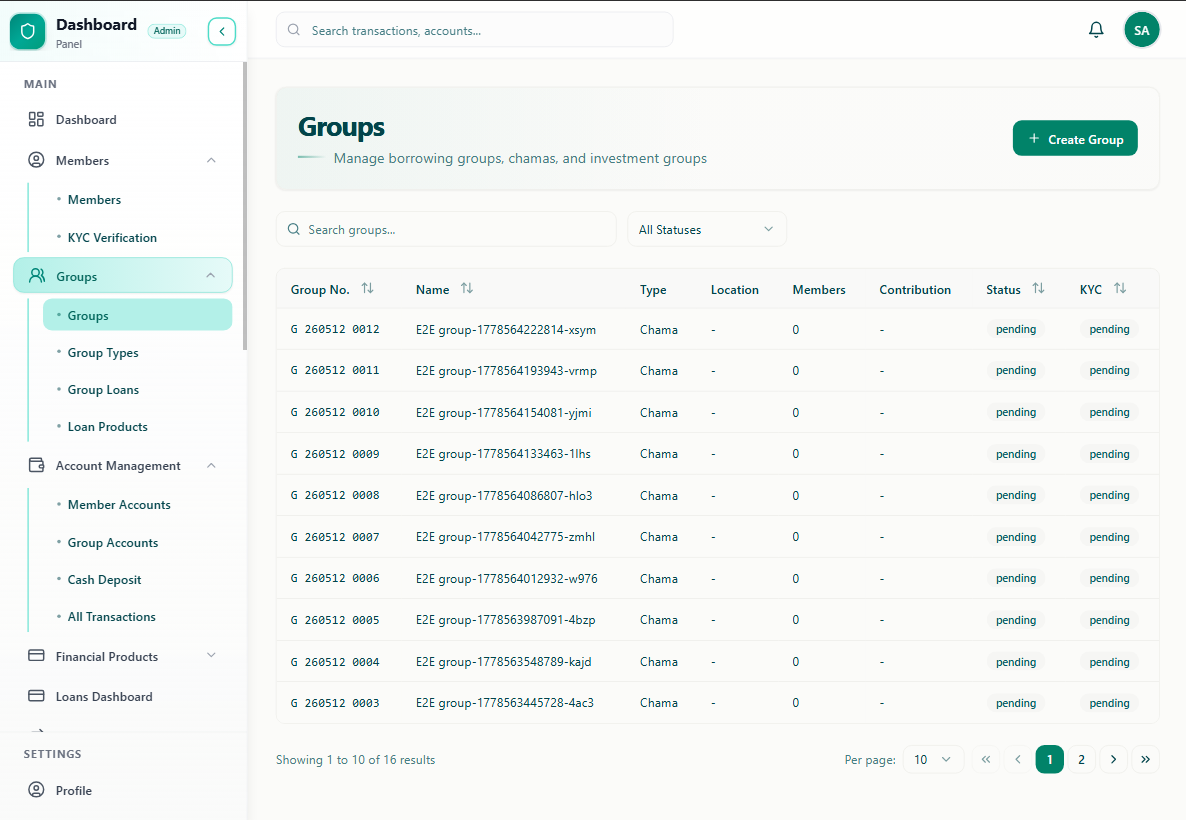Click the Admin badge

pyautogui.click(x=166, y=31)
